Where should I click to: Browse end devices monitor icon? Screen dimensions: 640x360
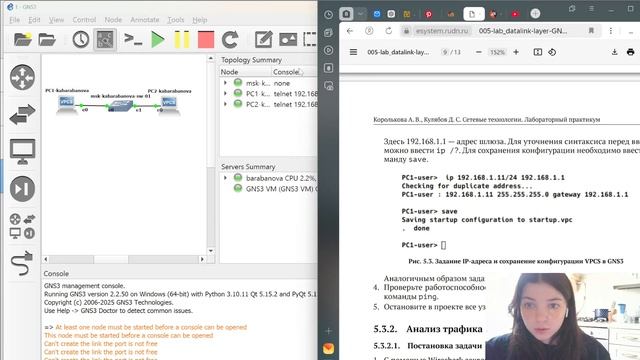click(x=22, y=151)
